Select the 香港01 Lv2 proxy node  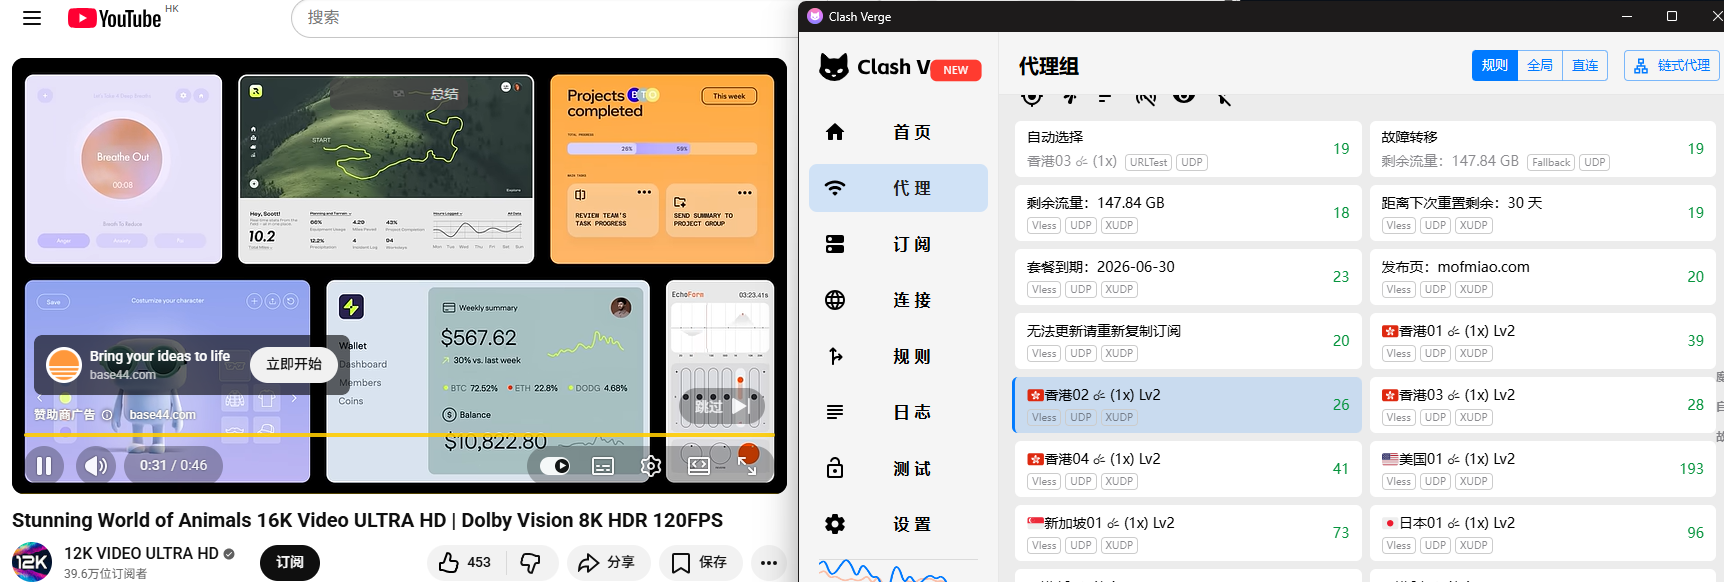click(x=1540, y=341)
